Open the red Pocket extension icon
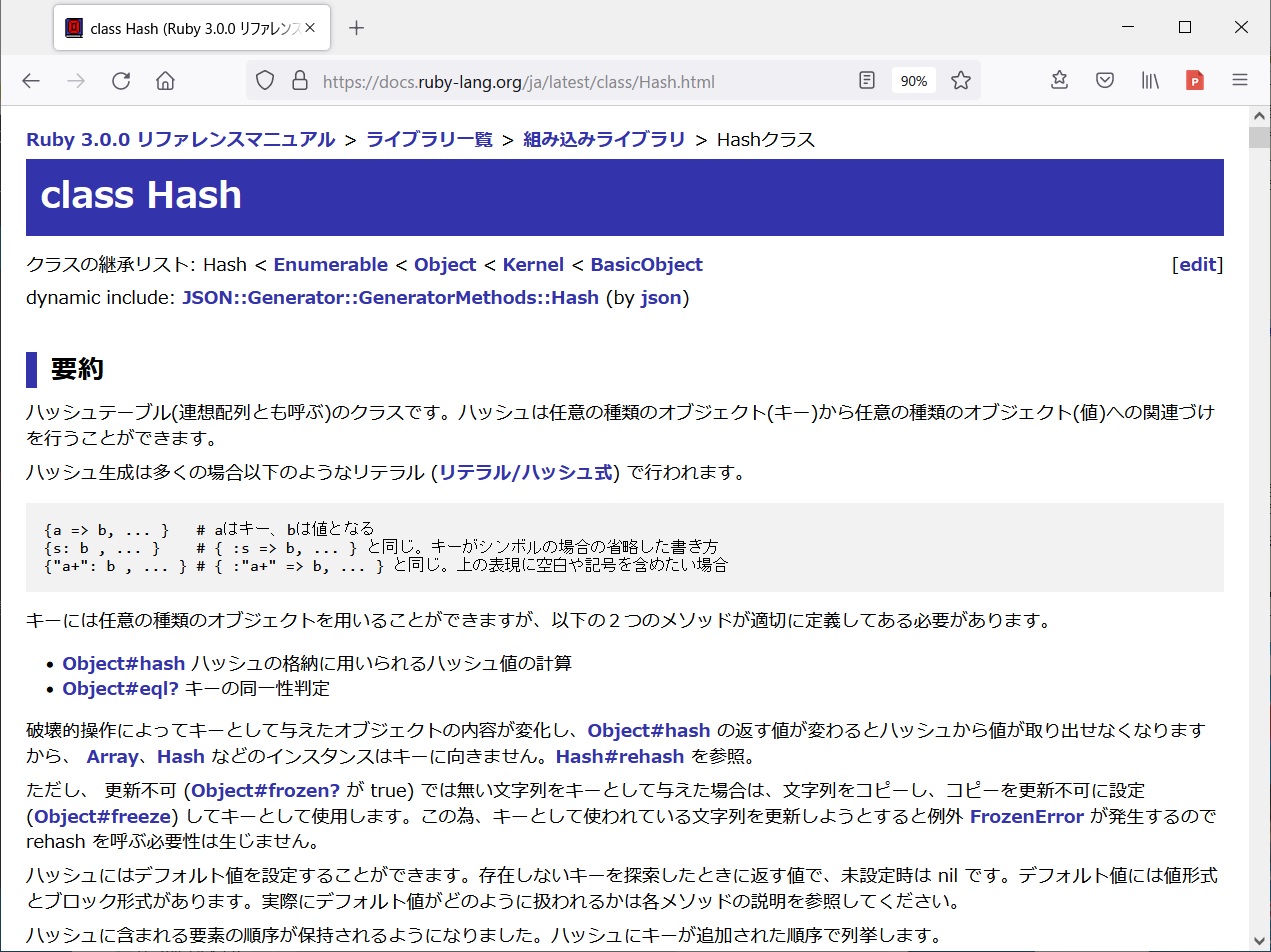1271x952 pixels. (1194, 80)
